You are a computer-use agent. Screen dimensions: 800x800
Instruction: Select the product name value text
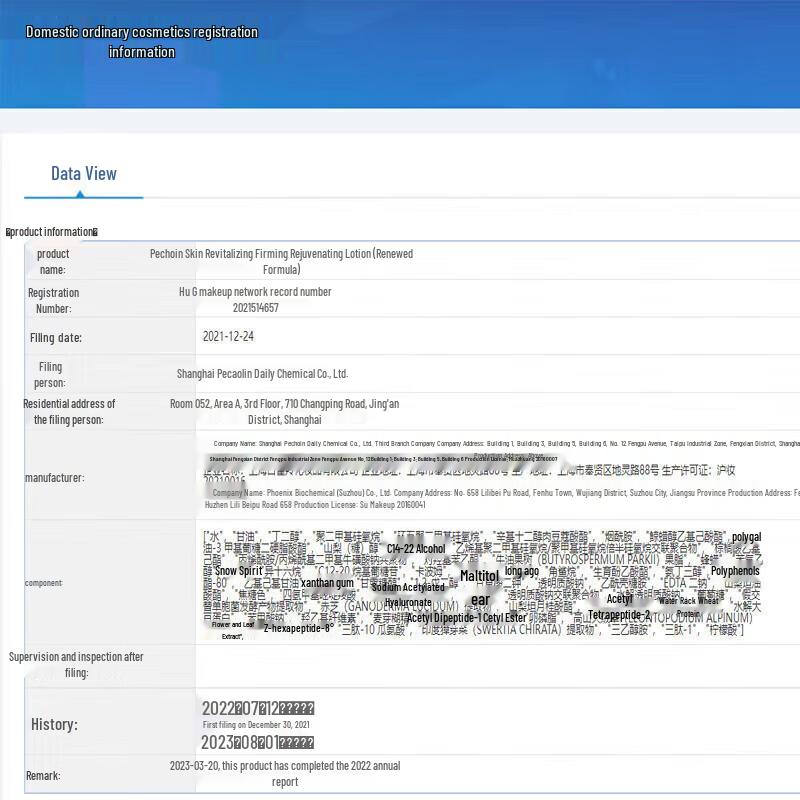[281, 261]
